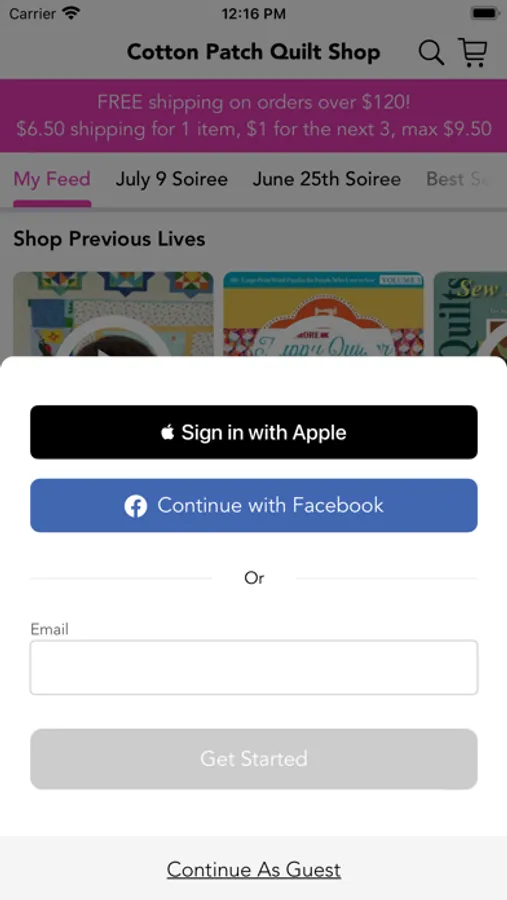The height and width of the screenshot is (900, 507).
Task: Click the Get Started button
Action: click(x=254, y=759)
